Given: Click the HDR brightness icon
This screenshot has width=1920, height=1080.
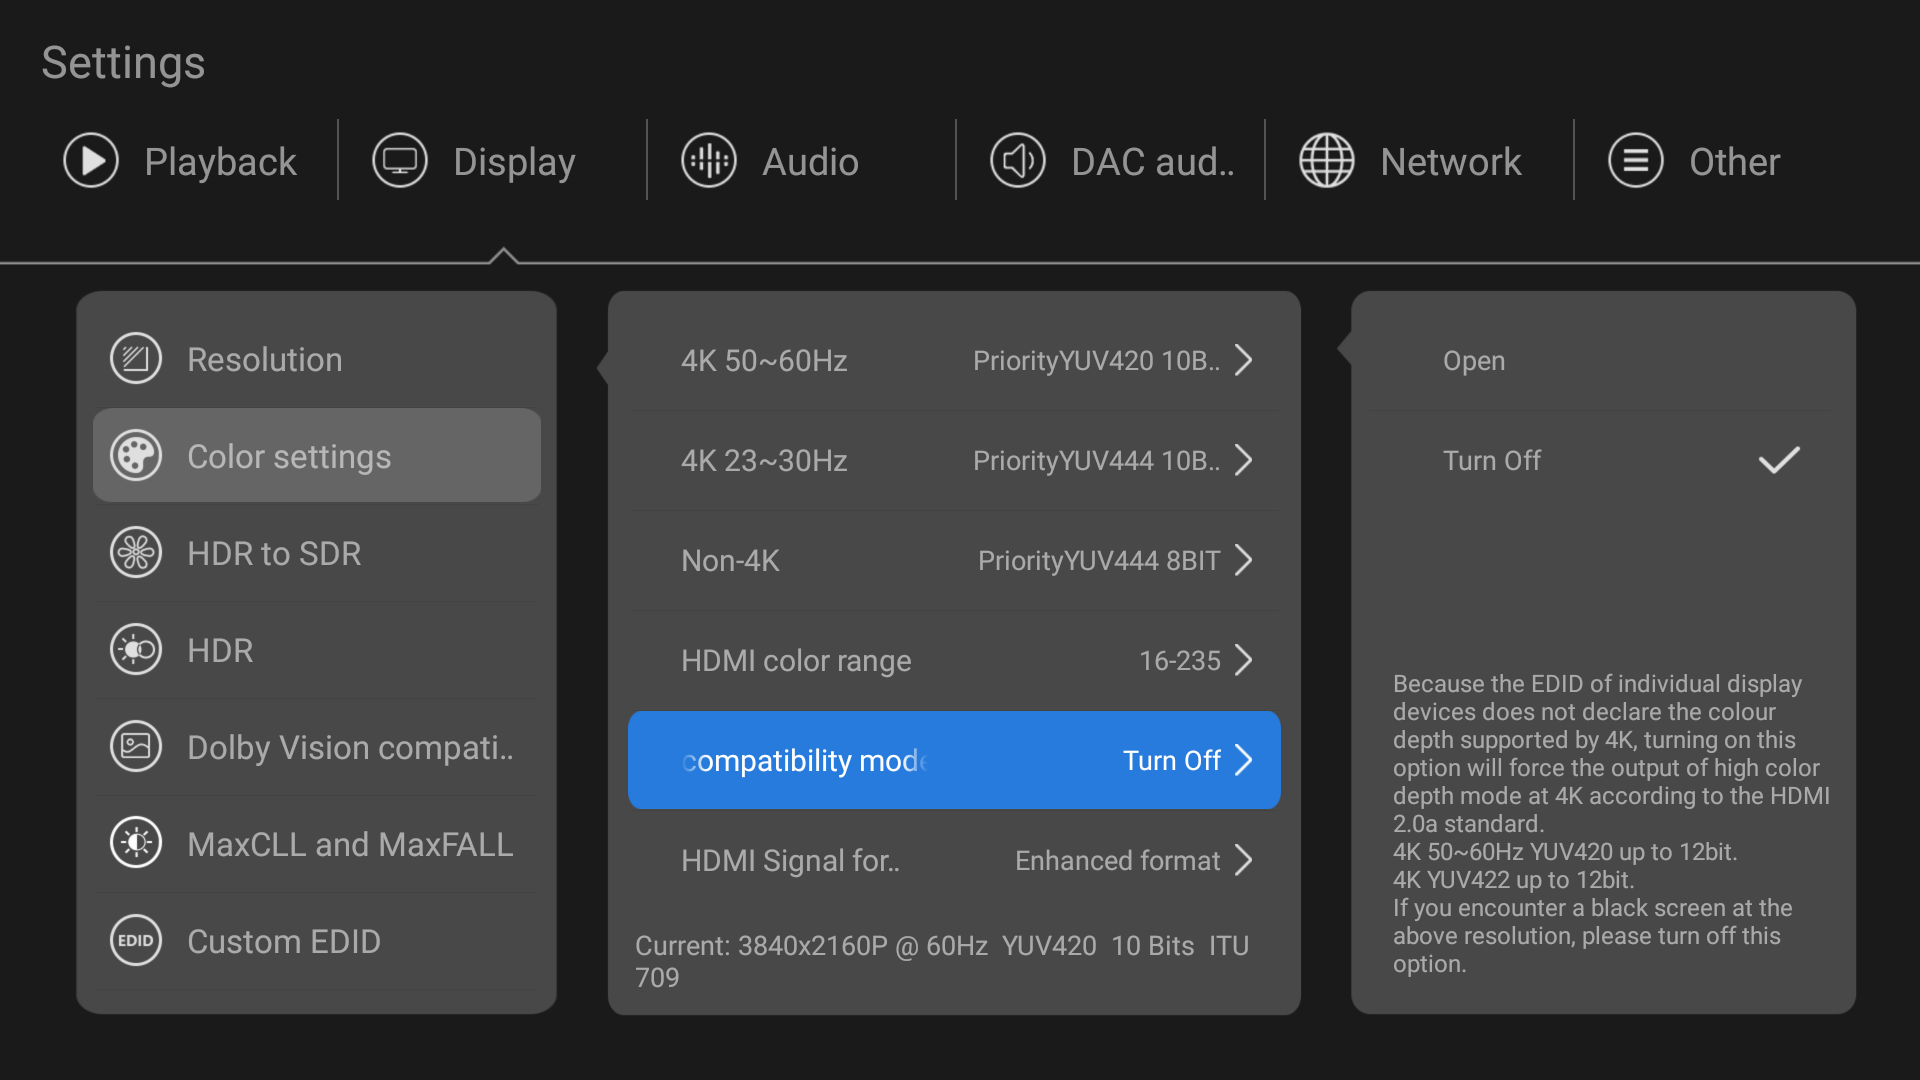Looking at the screenshot, I should [x=136, y=650].
